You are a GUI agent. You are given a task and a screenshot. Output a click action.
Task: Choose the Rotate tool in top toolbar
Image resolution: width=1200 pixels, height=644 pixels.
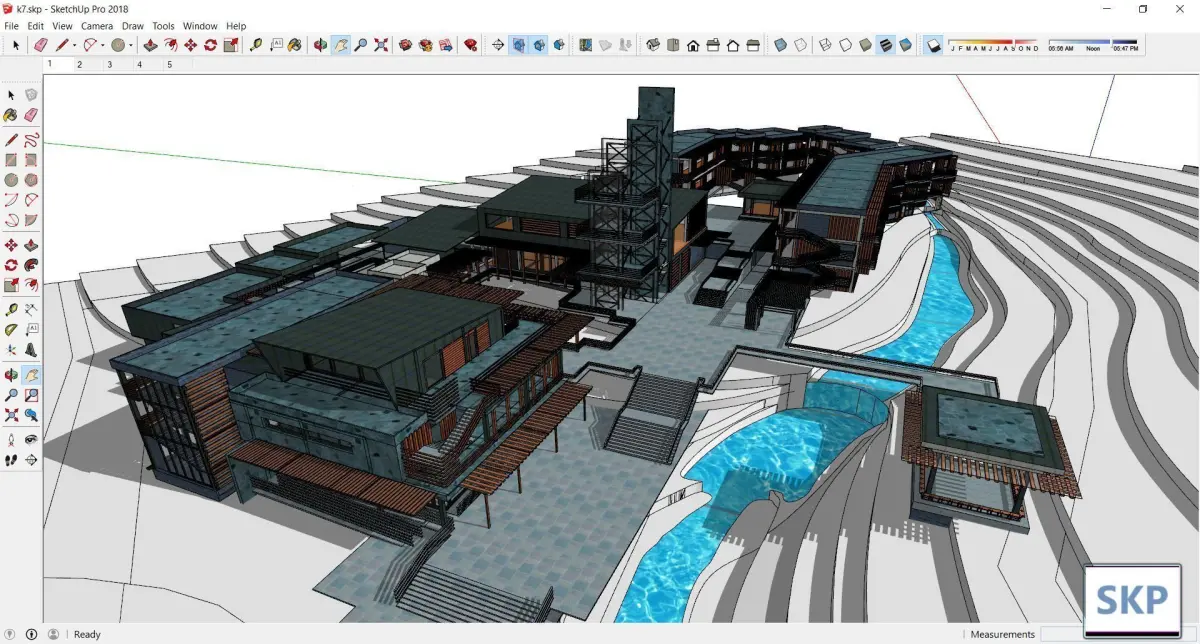(x=210, y=45)
